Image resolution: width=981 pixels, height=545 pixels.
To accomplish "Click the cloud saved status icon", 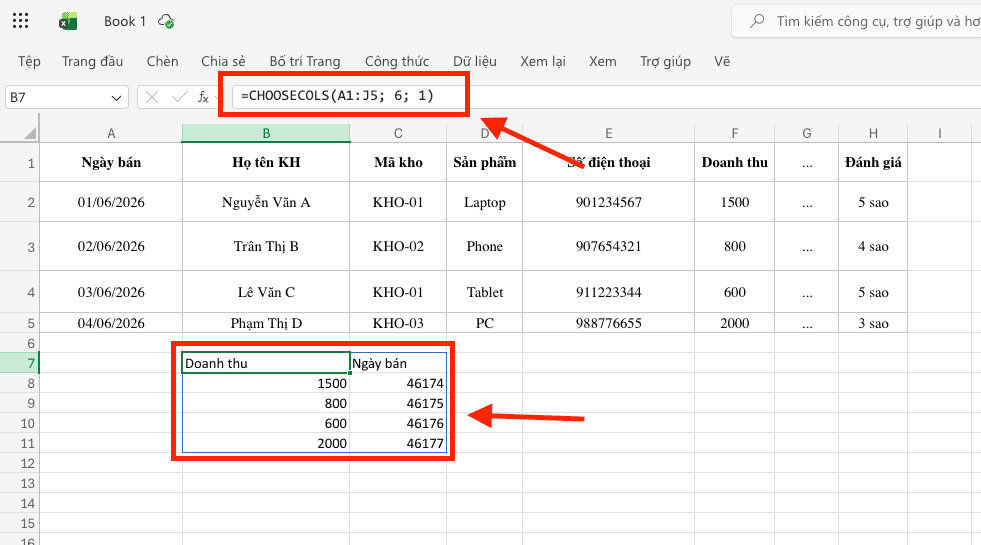I will (166, 21).
